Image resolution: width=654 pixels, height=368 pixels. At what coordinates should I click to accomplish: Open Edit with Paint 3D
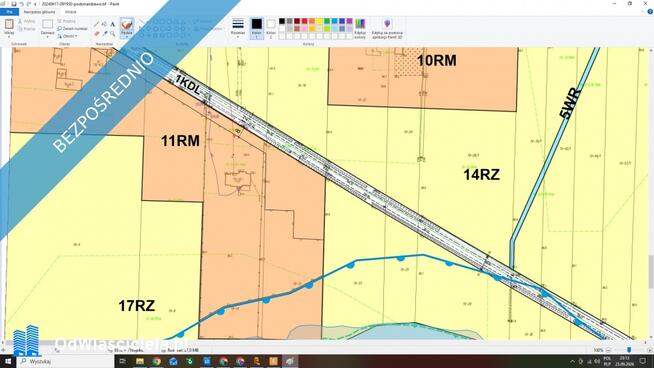[387, 29]
